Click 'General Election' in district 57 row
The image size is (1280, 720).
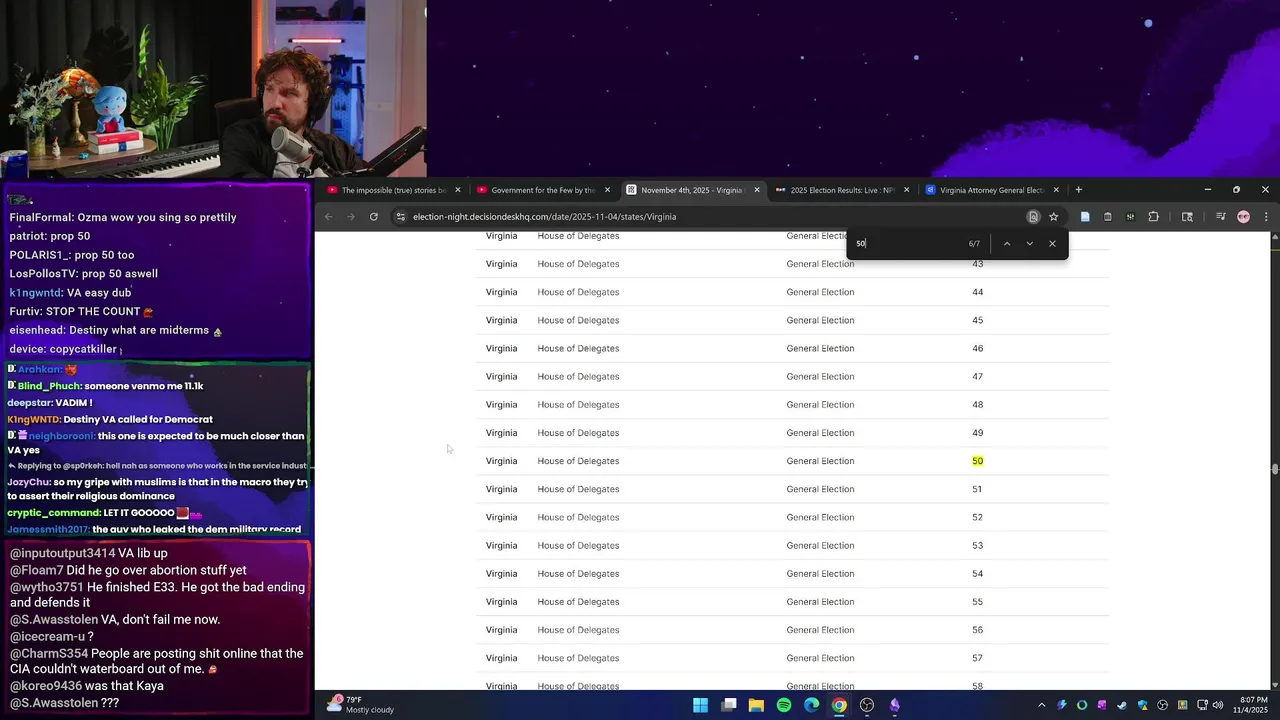coord(820,658)
